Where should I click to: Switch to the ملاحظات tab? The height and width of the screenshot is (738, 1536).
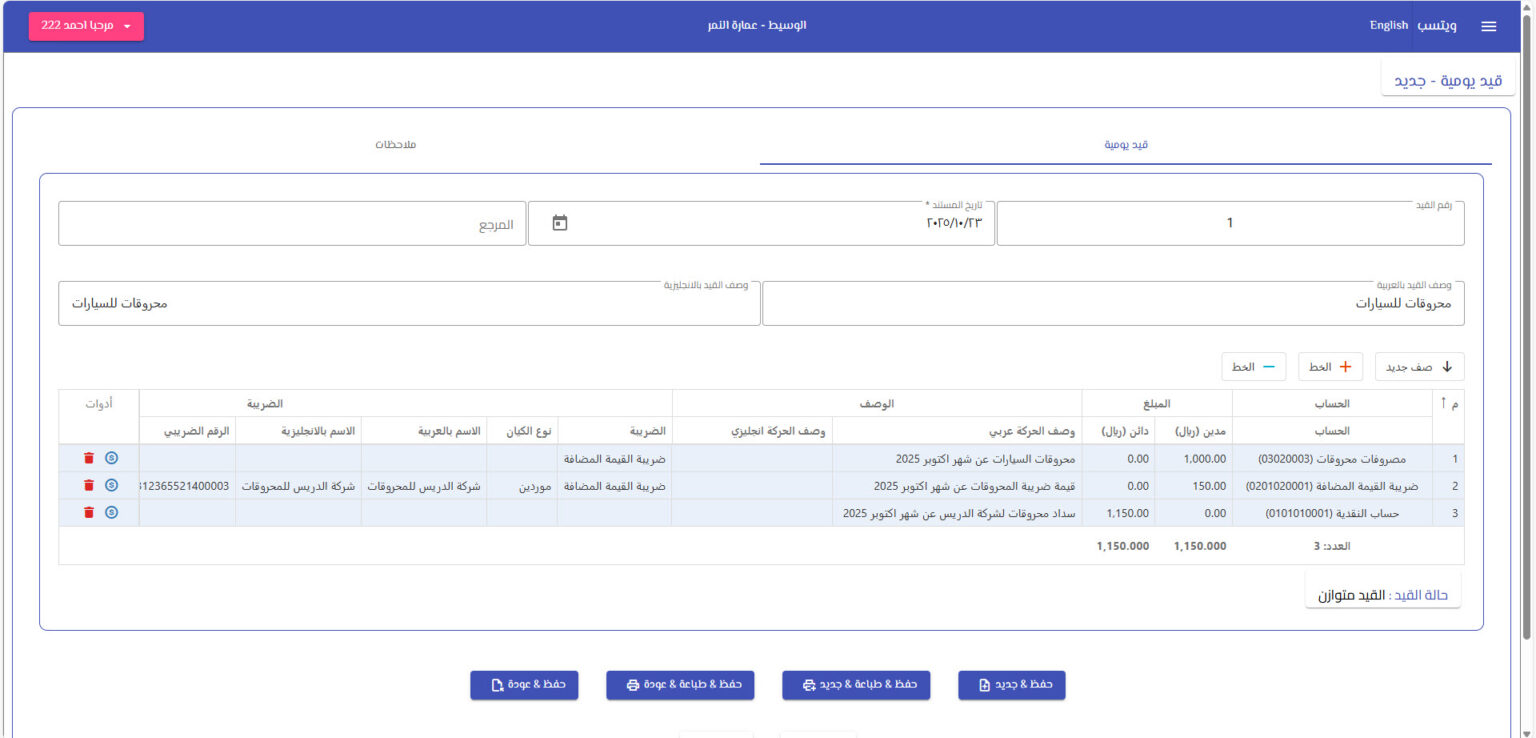tap(395, 145)
